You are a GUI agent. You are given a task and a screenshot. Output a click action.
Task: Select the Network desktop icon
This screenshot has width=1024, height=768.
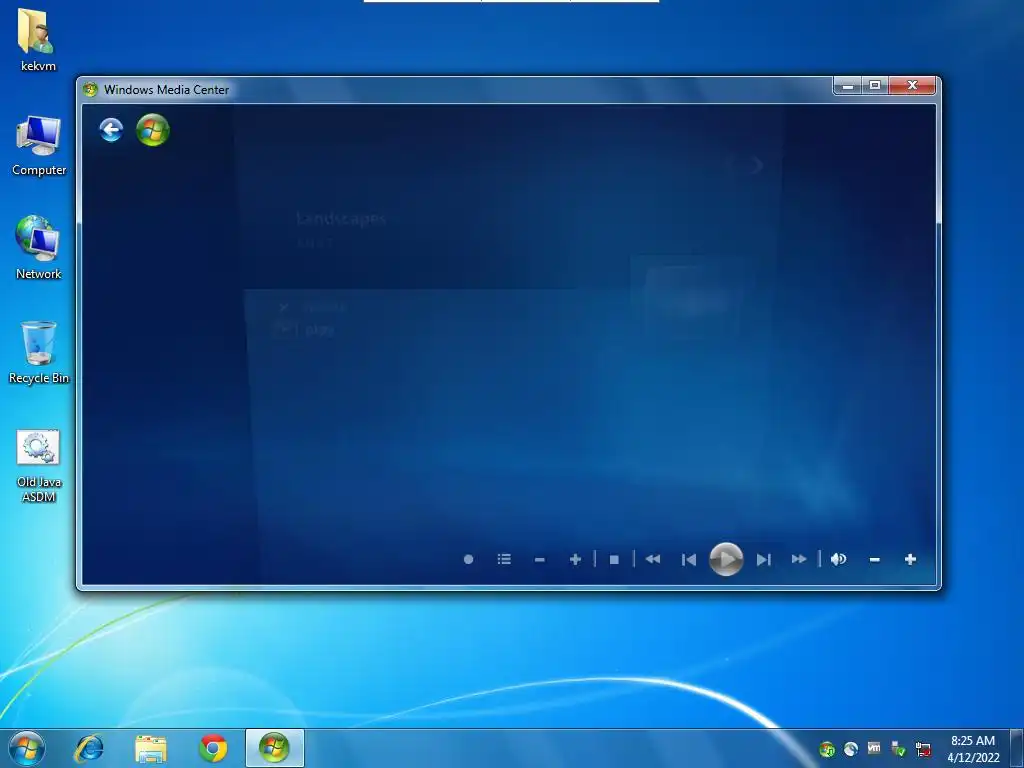click(38, 248)
